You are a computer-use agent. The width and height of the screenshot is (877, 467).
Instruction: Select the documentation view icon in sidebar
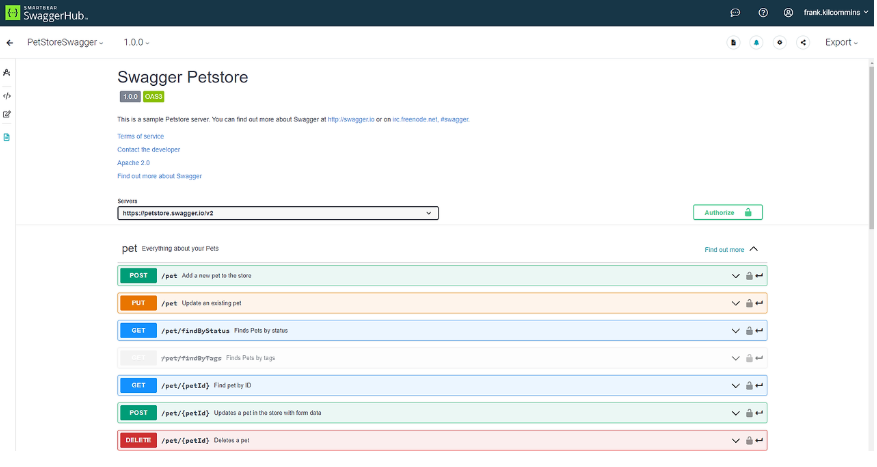tap(7, 137)
